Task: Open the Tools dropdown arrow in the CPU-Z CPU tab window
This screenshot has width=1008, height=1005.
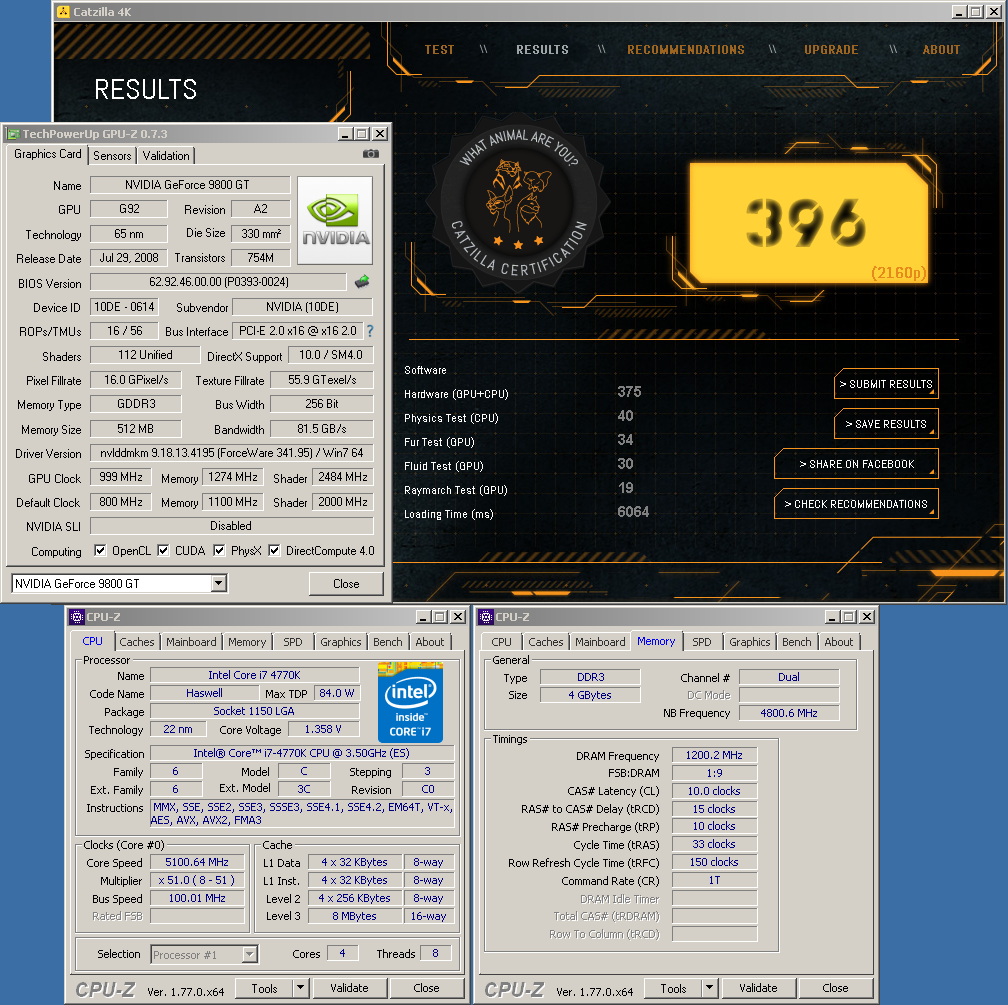Action: point(301,988)
